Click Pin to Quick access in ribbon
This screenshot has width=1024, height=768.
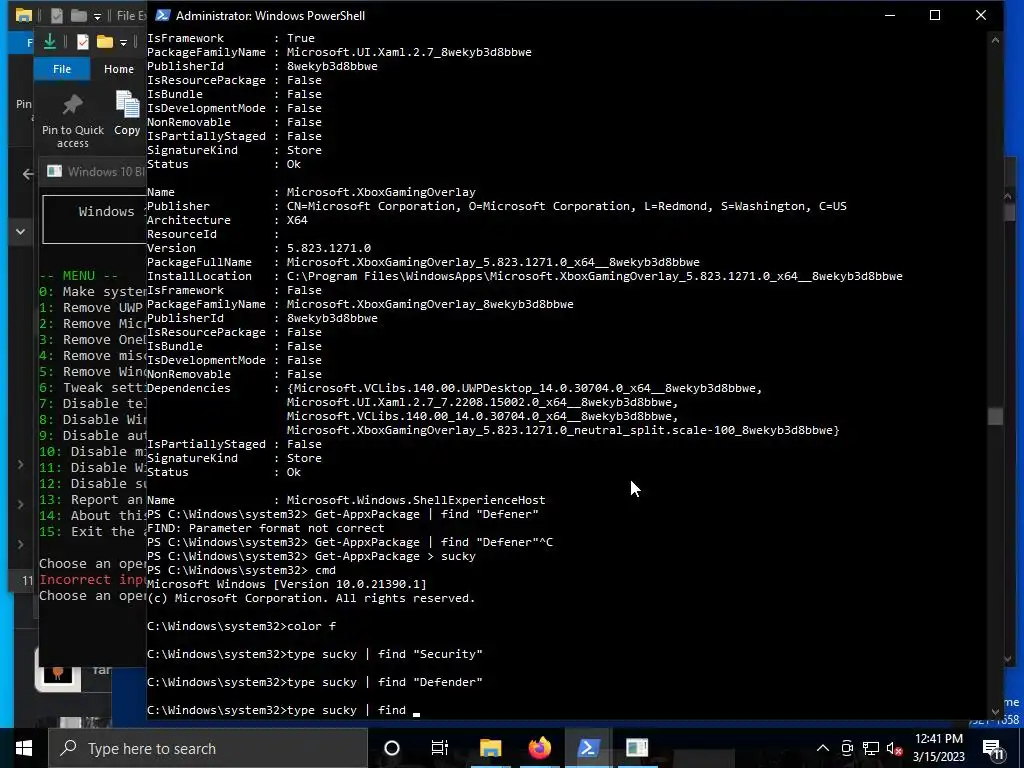point(72,122)
